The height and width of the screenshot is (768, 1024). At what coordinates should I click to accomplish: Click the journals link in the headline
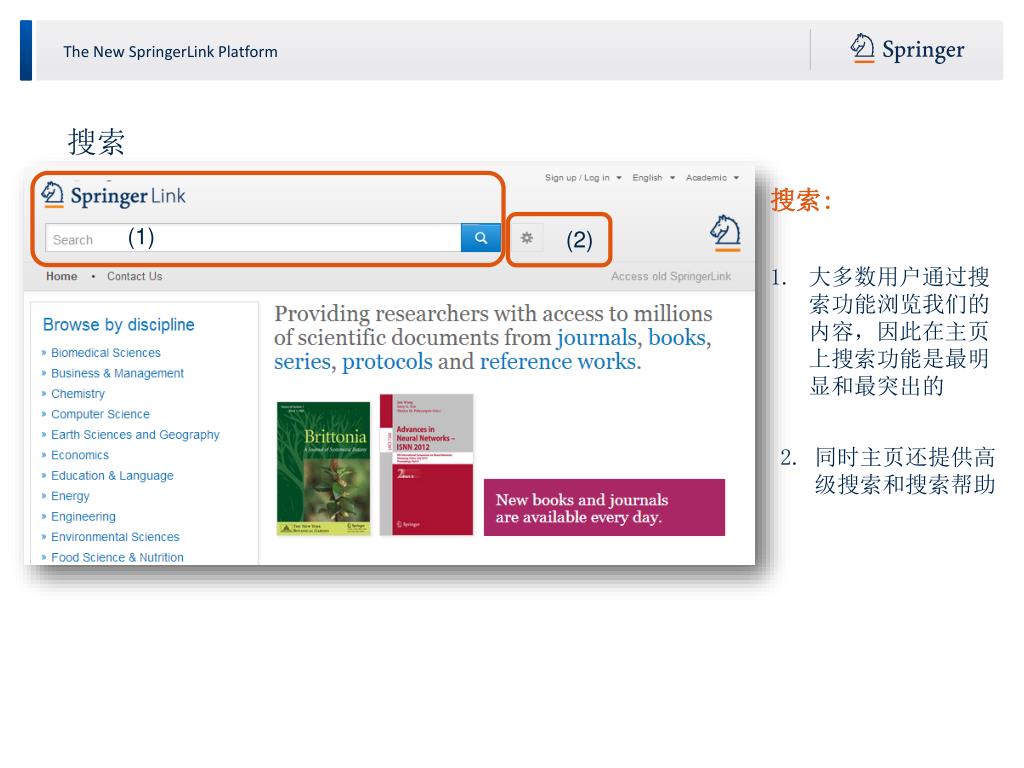point(596,338)
